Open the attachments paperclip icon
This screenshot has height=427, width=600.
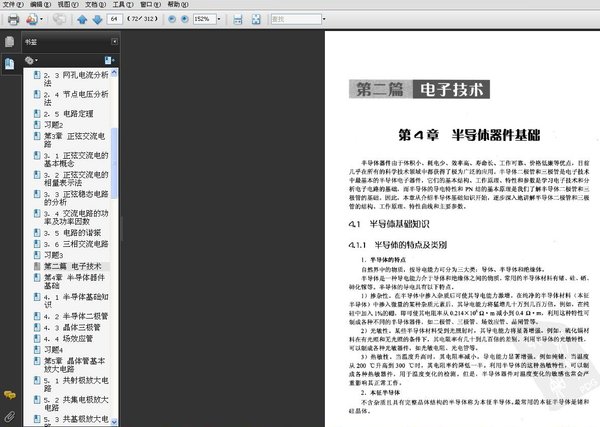(x=10, y=416)
